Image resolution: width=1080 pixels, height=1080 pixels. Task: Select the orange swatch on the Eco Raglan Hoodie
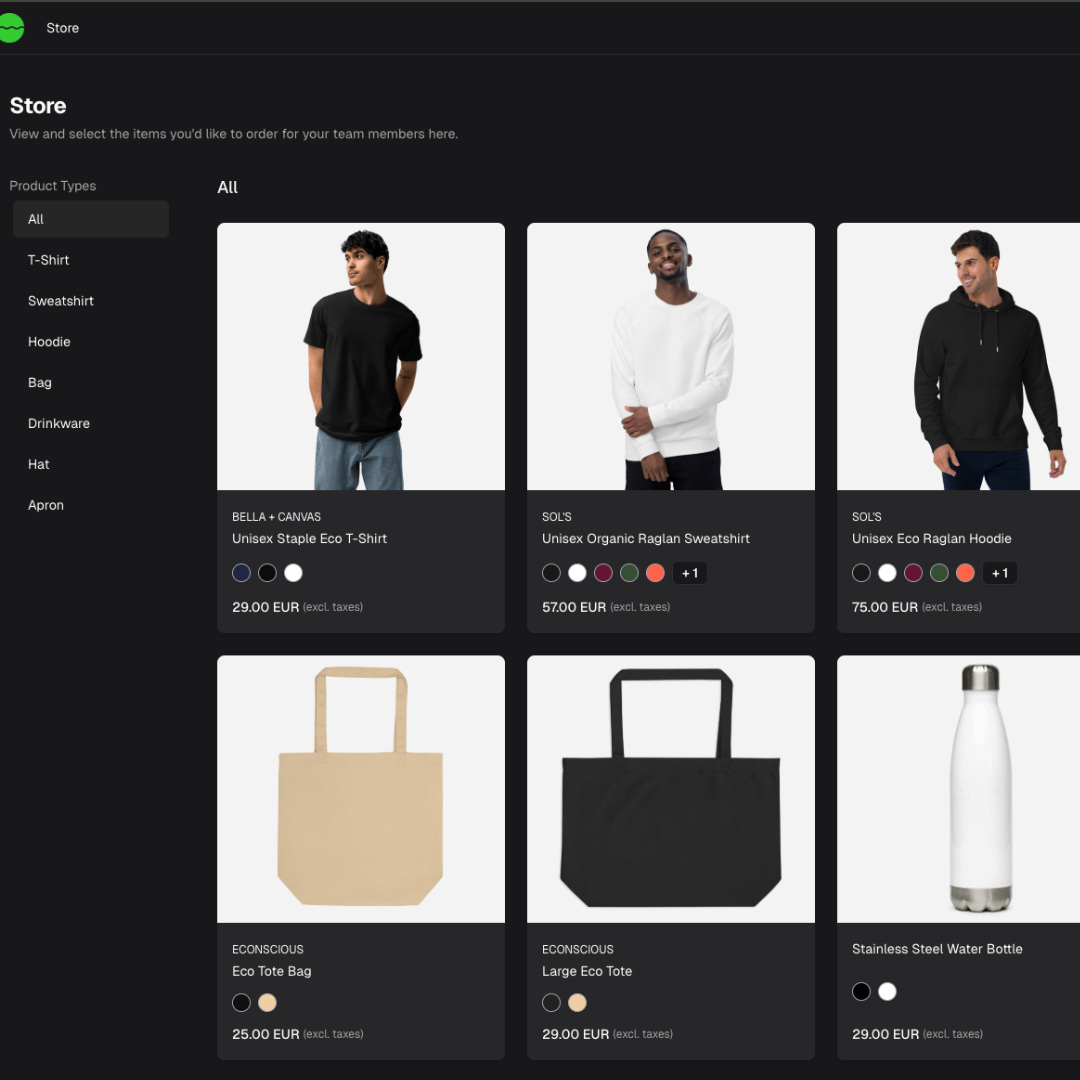tap(965, 573)
